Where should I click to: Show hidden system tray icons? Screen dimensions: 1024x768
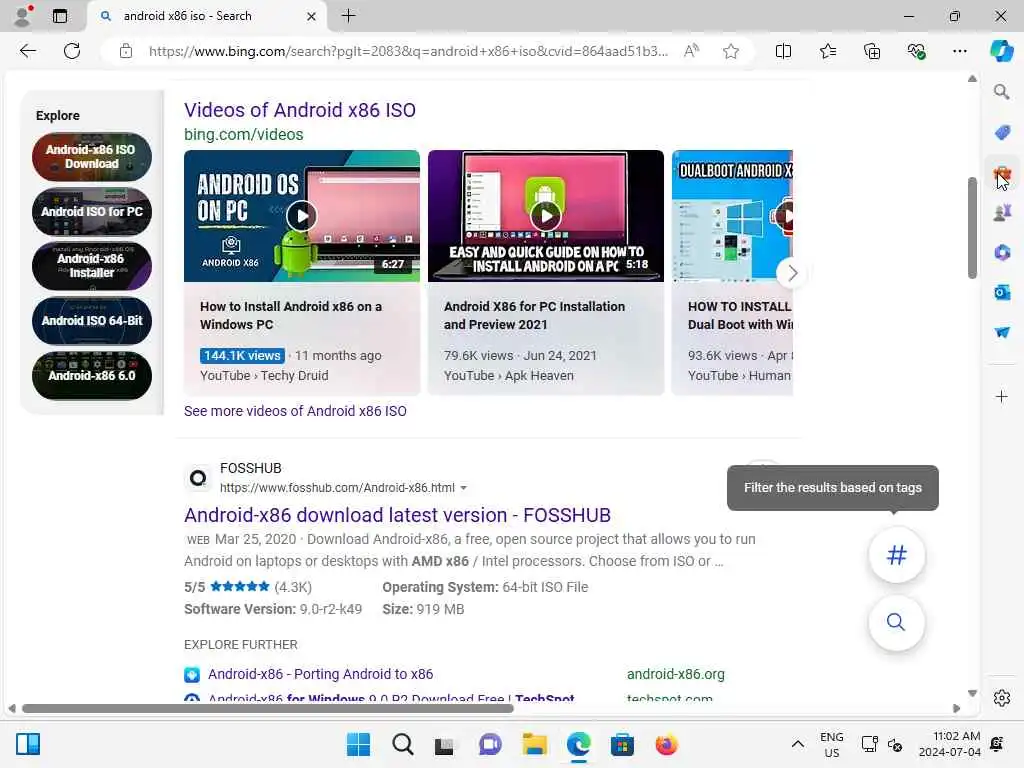click(x=797, y=744)
